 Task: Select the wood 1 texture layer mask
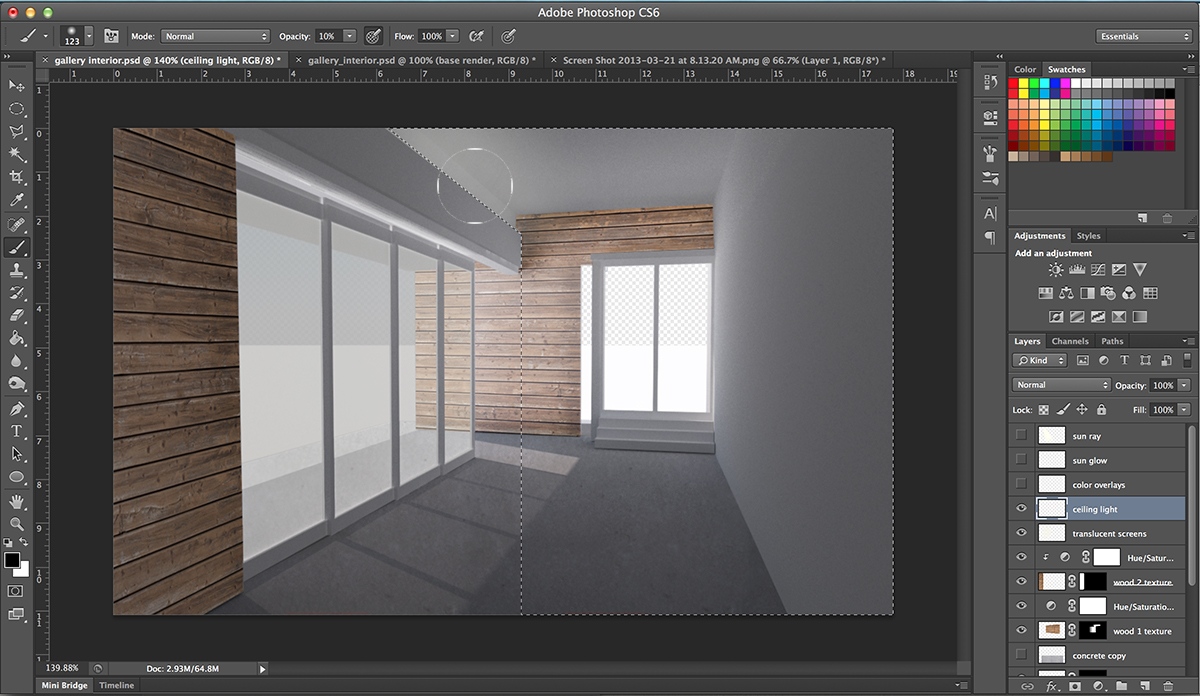[1093, 630]
